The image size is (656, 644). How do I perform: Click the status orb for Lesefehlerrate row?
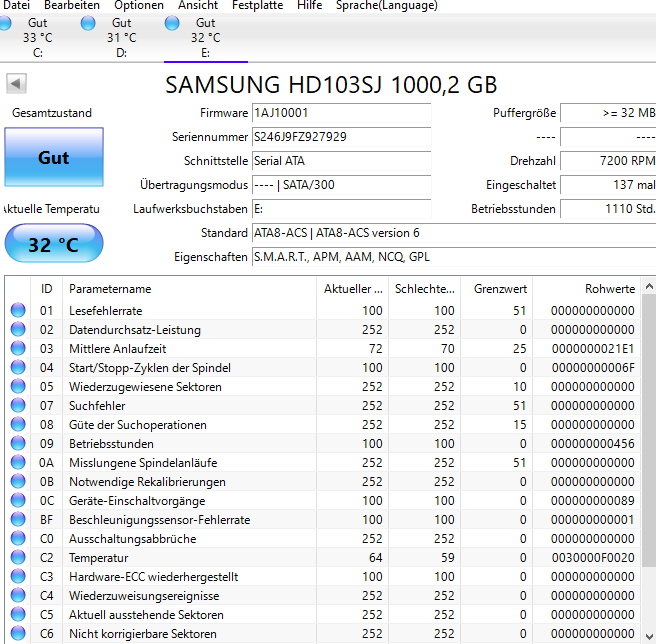(x=18, y=310)
